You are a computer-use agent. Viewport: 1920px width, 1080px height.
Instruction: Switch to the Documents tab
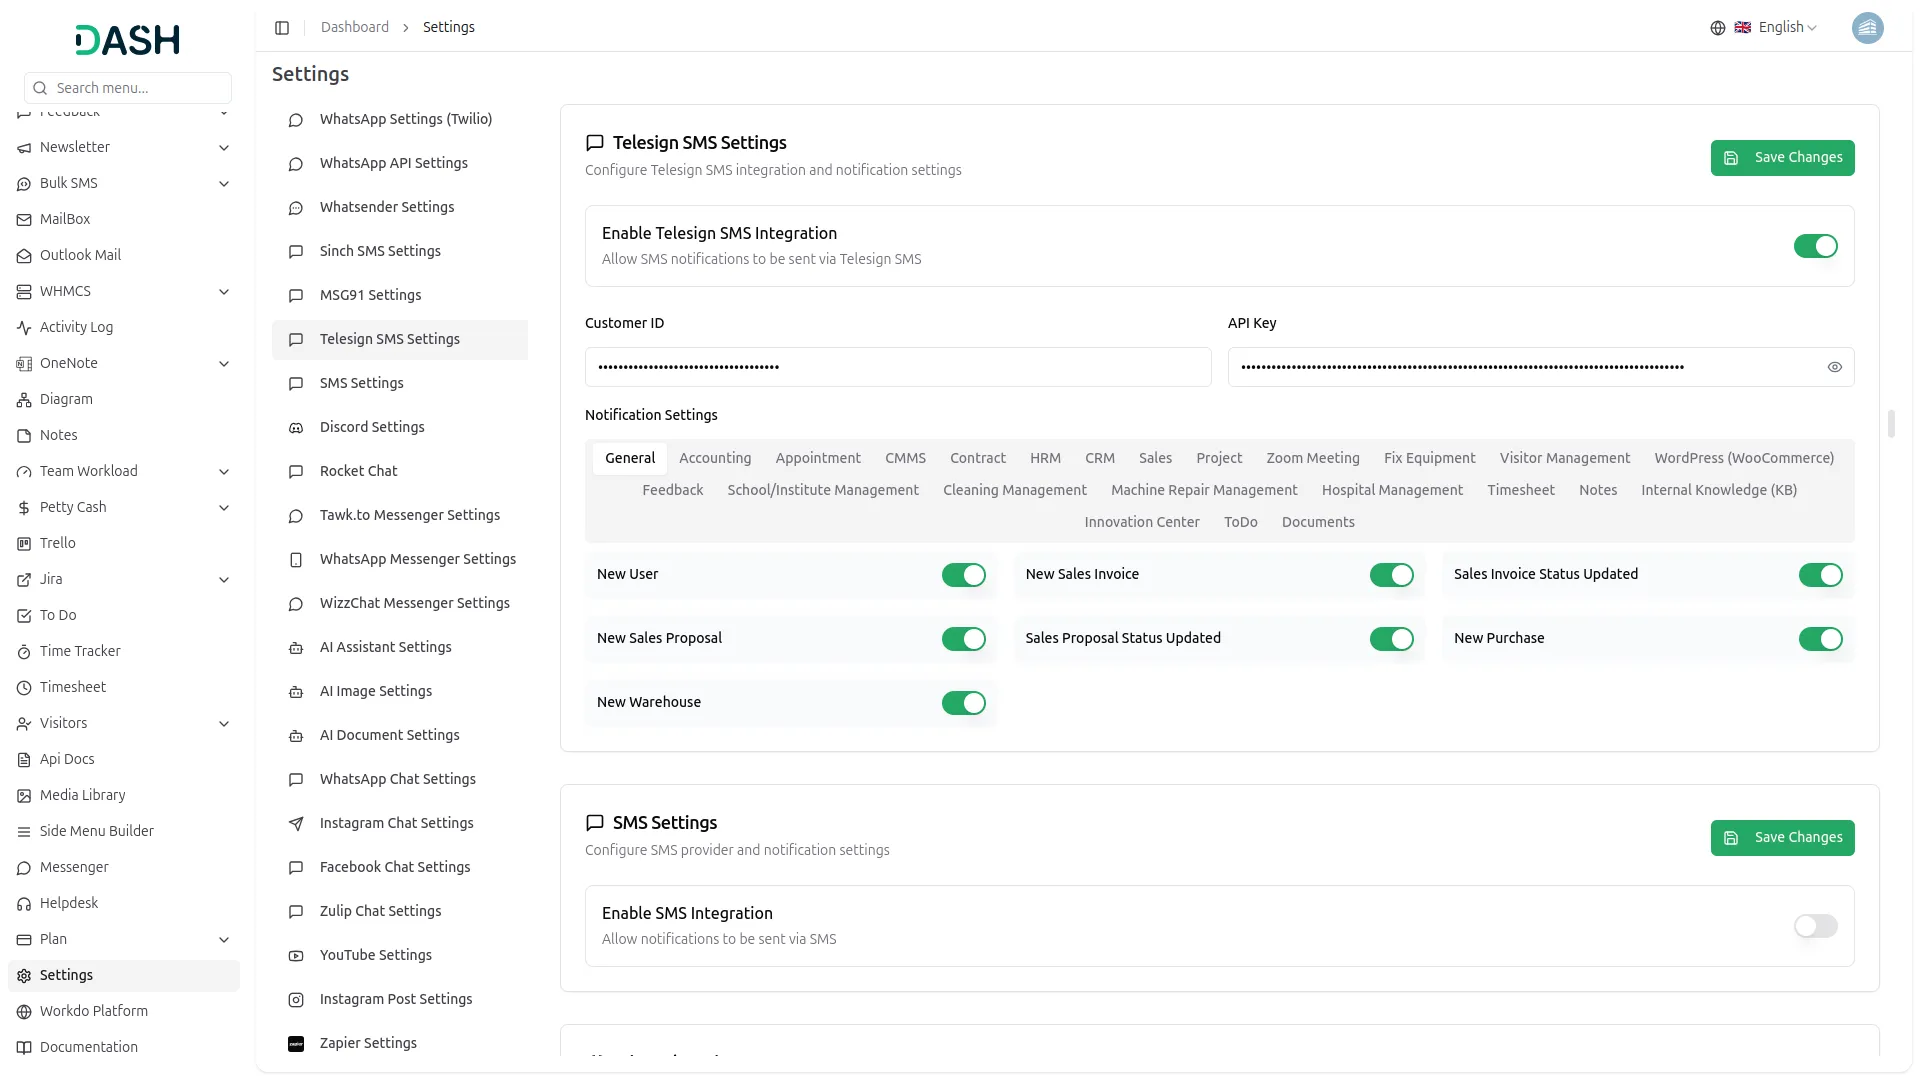pos(1317,522)
